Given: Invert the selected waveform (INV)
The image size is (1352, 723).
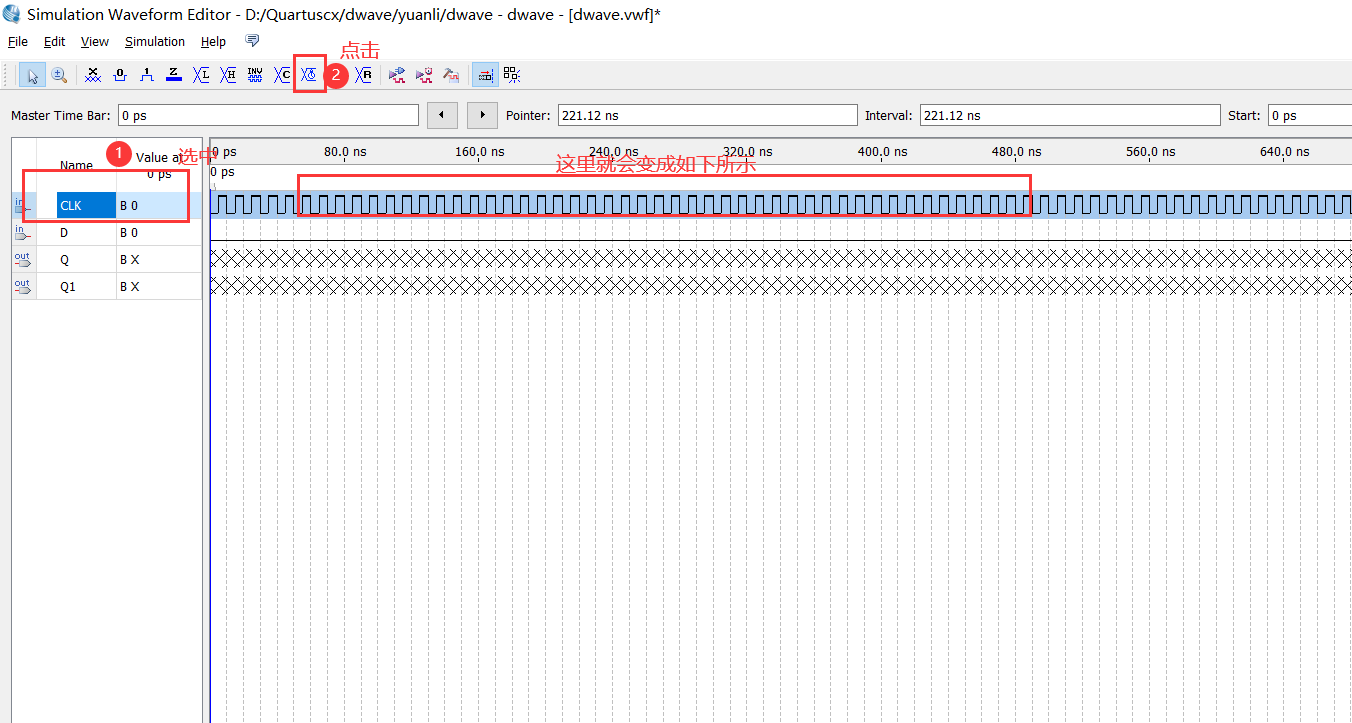Looking at the screenshot, I should click(x=255, y=75).
